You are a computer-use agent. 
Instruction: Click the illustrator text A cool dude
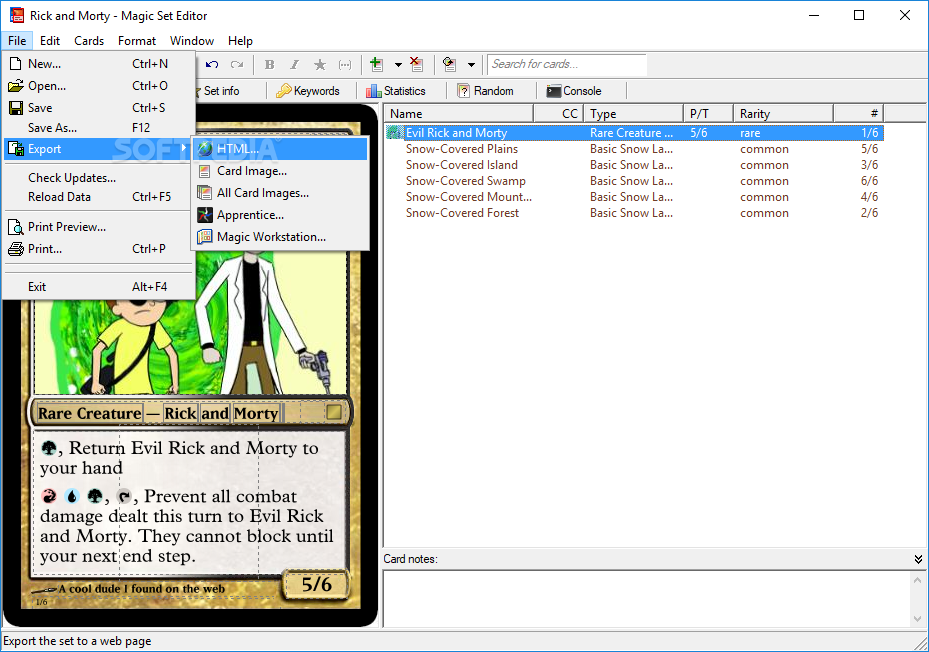coord(142,589)
